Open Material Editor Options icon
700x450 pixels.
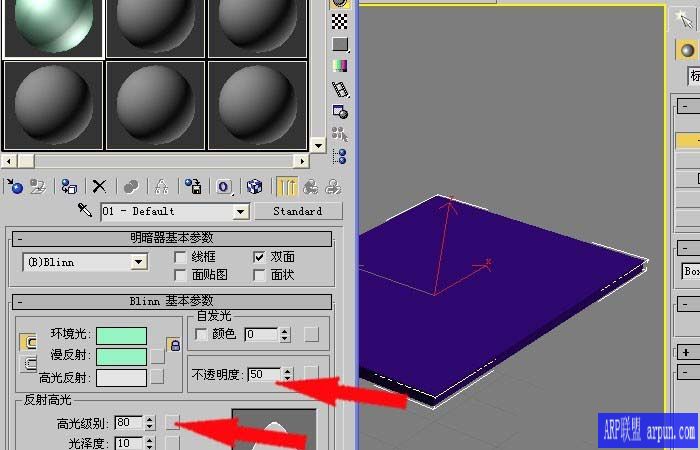pos(340,112)
